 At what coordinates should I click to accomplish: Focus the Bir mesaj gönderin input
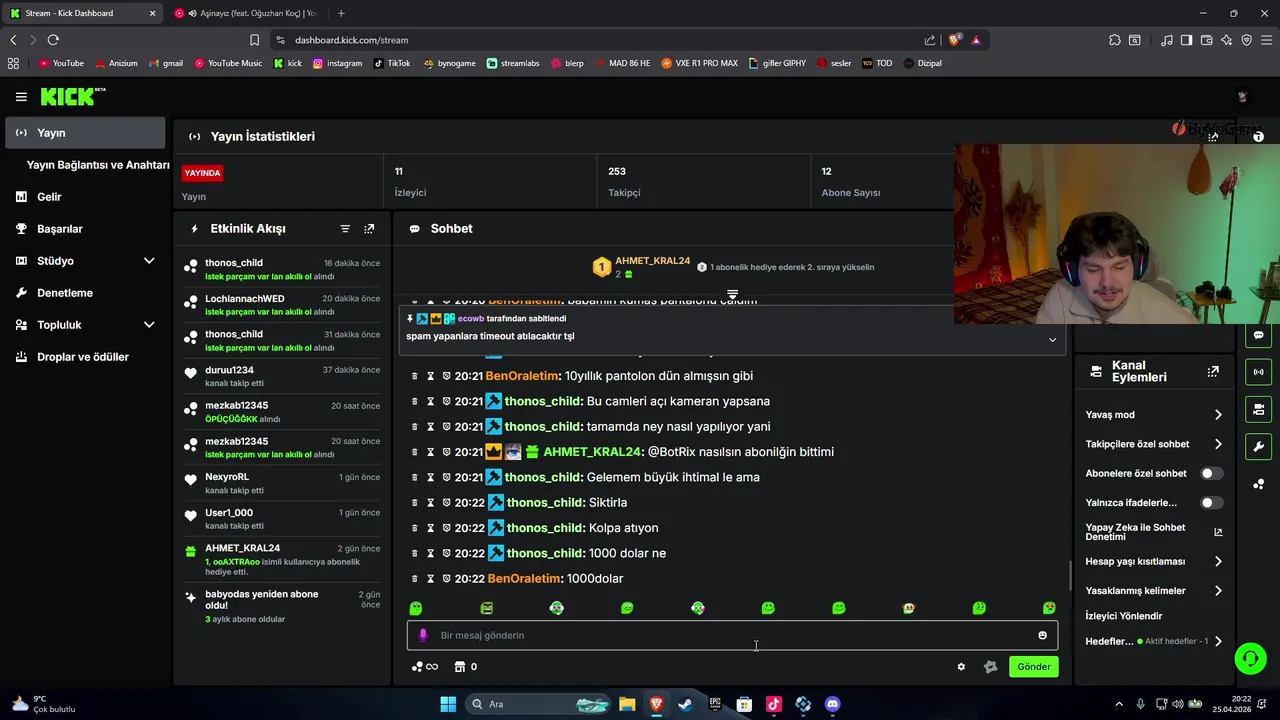coord(732,635)
